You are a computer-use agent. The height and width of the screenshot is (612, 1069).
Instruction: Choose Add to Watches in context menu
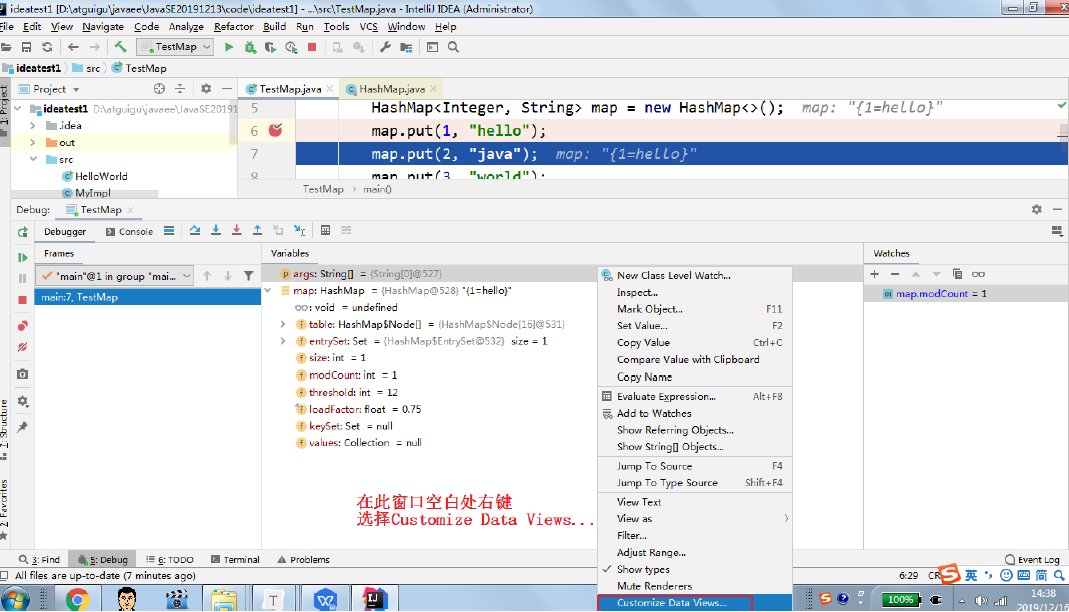click(654, 413)
